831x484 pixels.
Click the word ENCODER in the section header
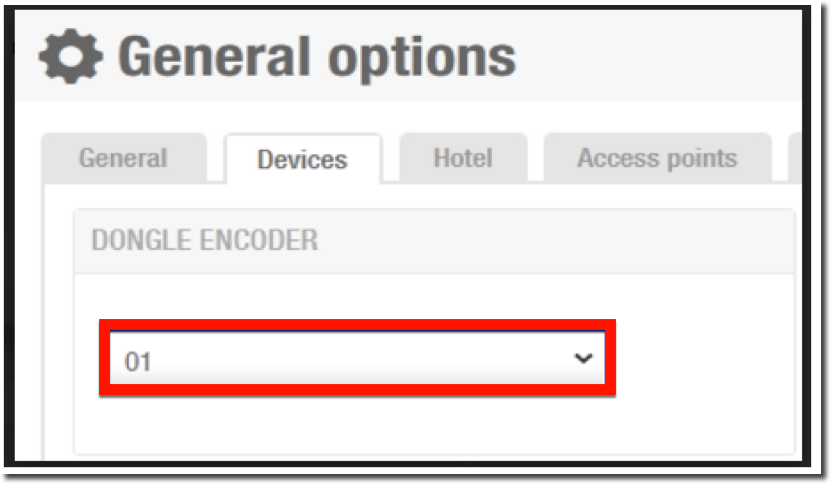pyautogui.click(x=259, y=240)
